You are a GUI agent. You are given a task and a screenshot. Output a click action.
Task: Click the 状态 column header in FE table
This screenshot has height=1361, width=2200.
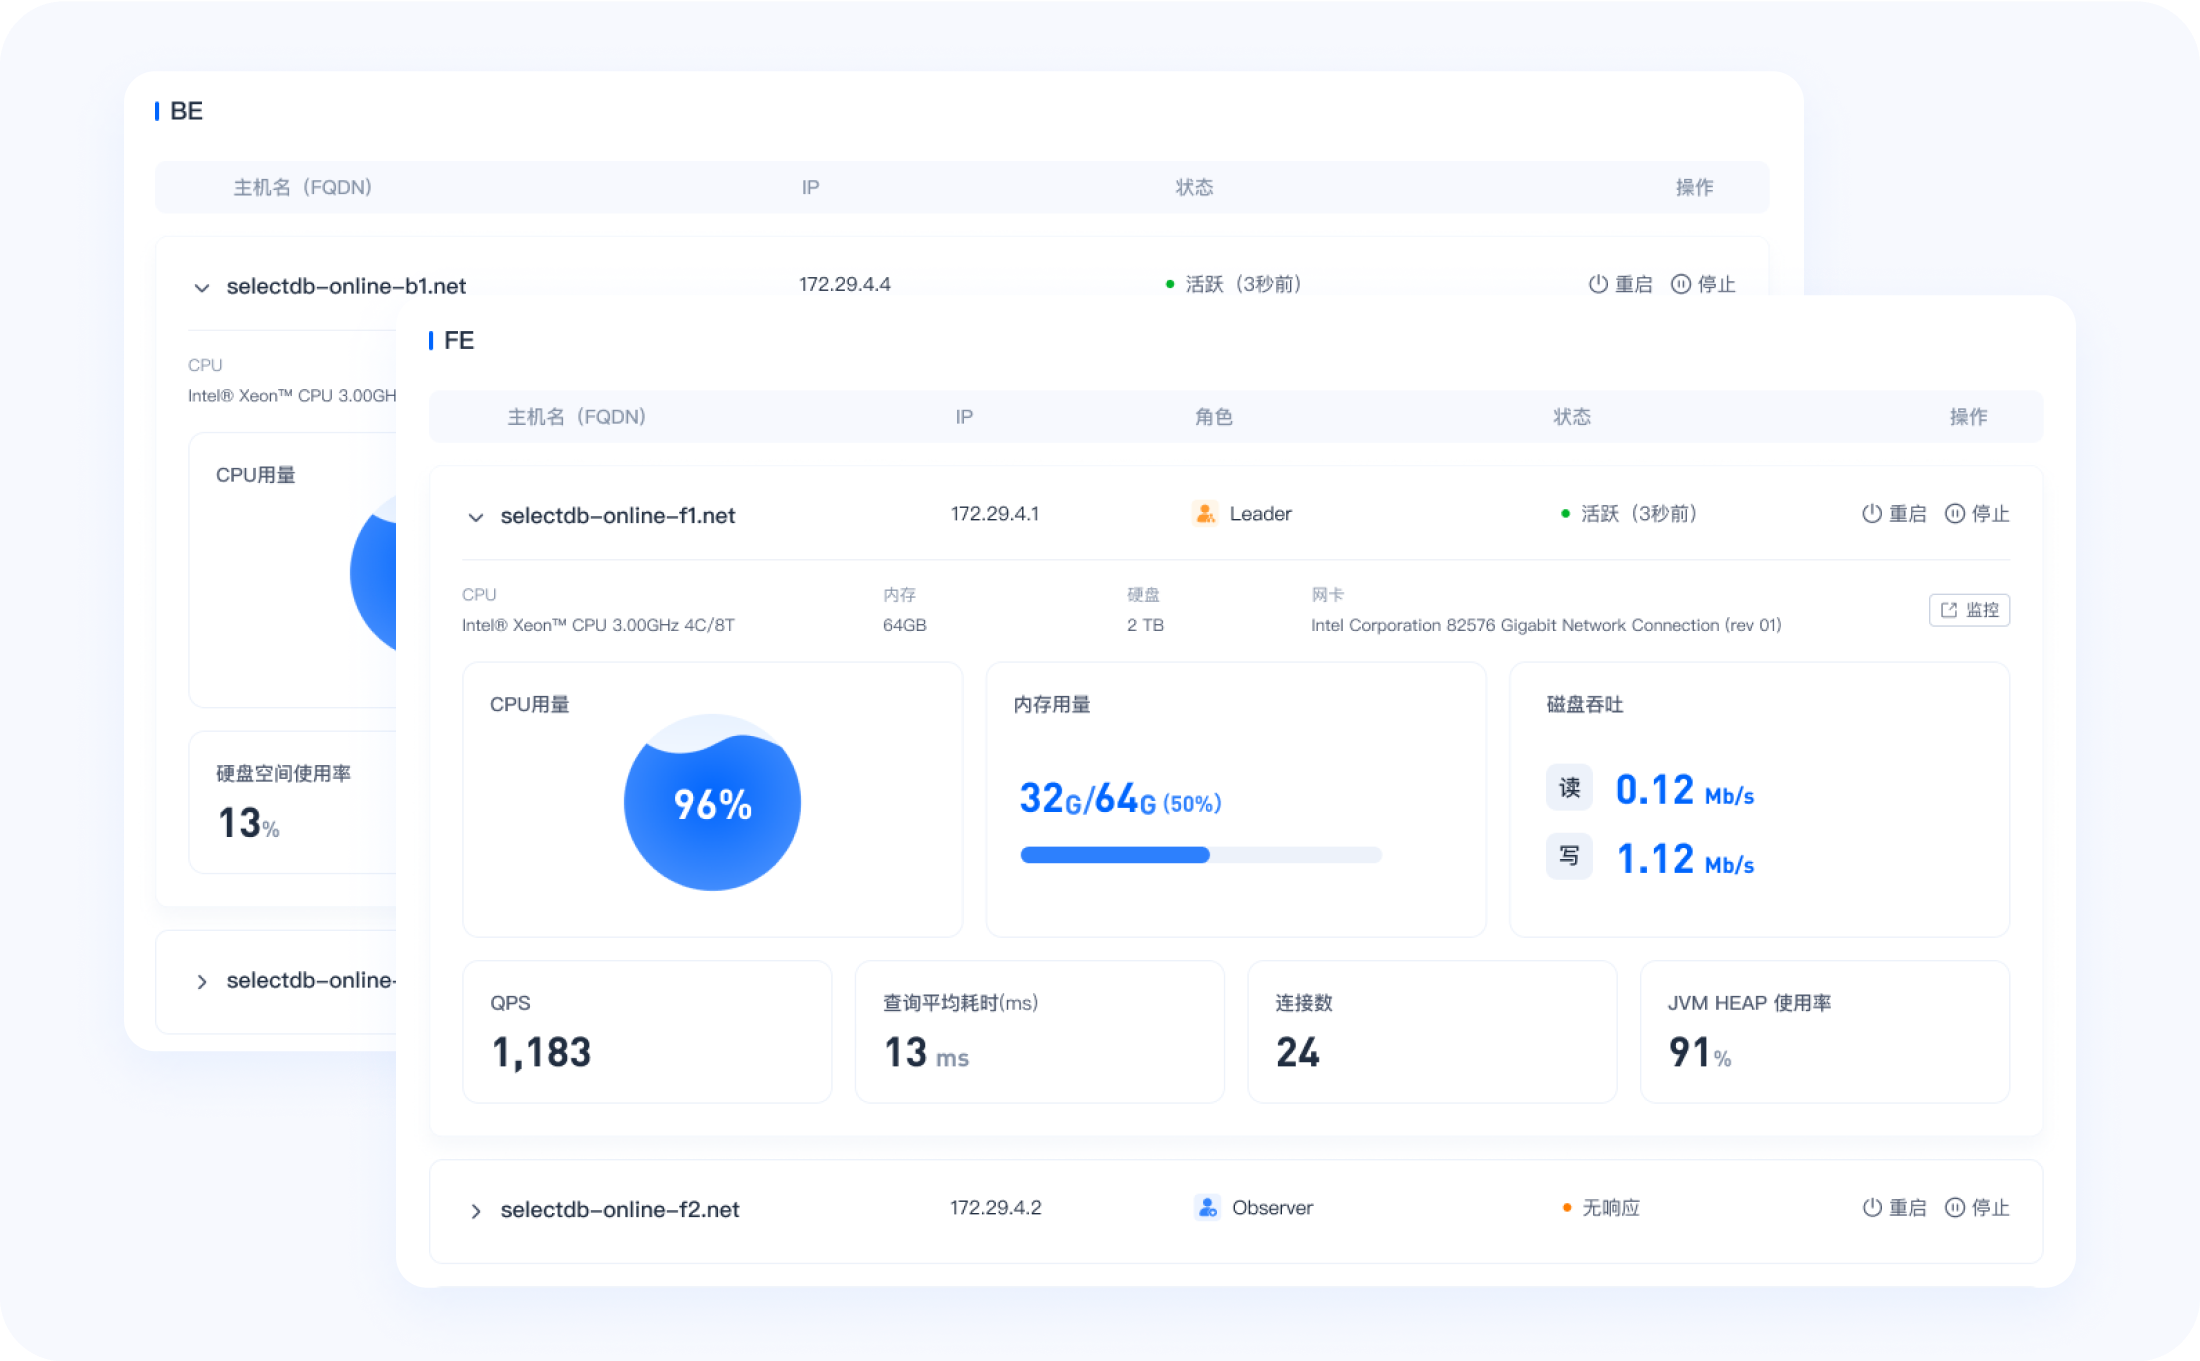[1571, 417]
